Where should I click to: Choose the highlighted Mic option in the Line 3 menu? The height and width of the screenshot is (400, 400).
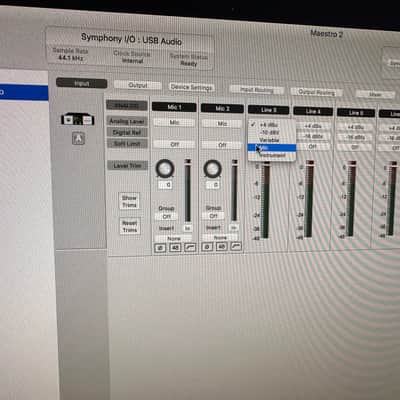[272, 148]
